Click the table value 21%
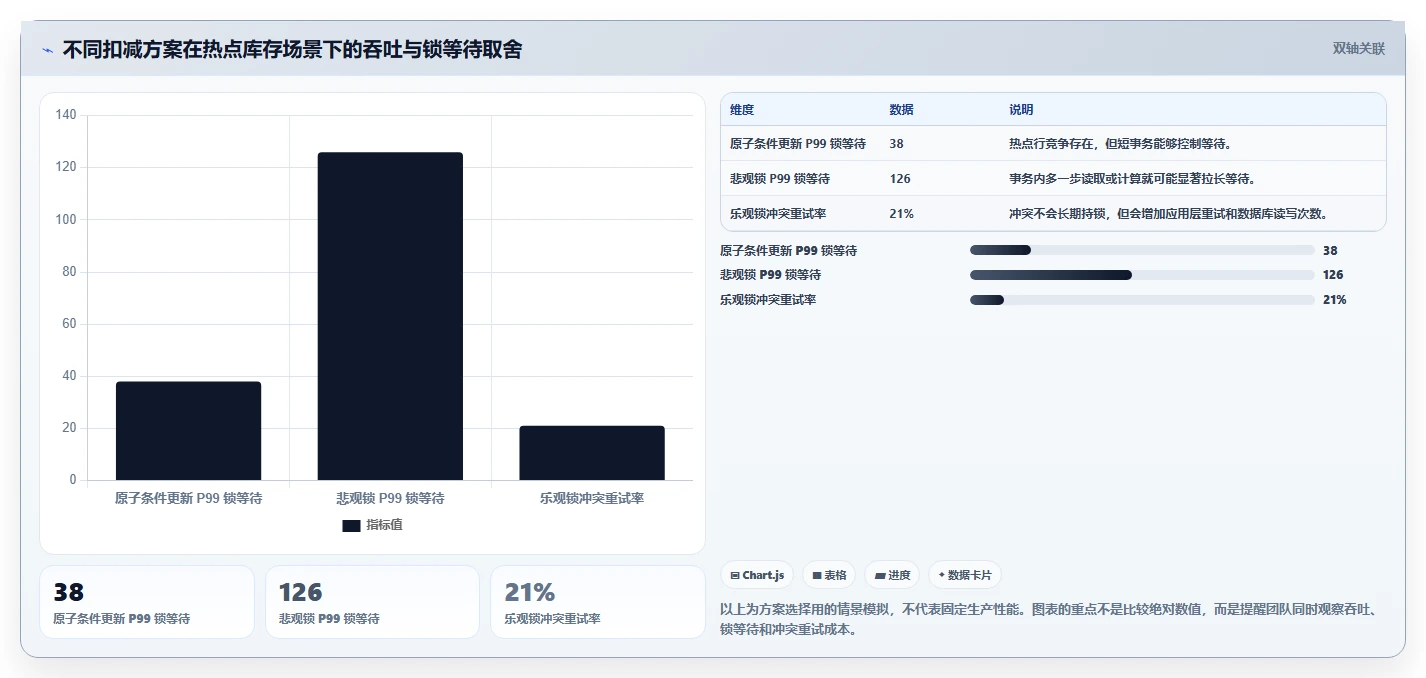1426x678 pixels. point(901,214)
